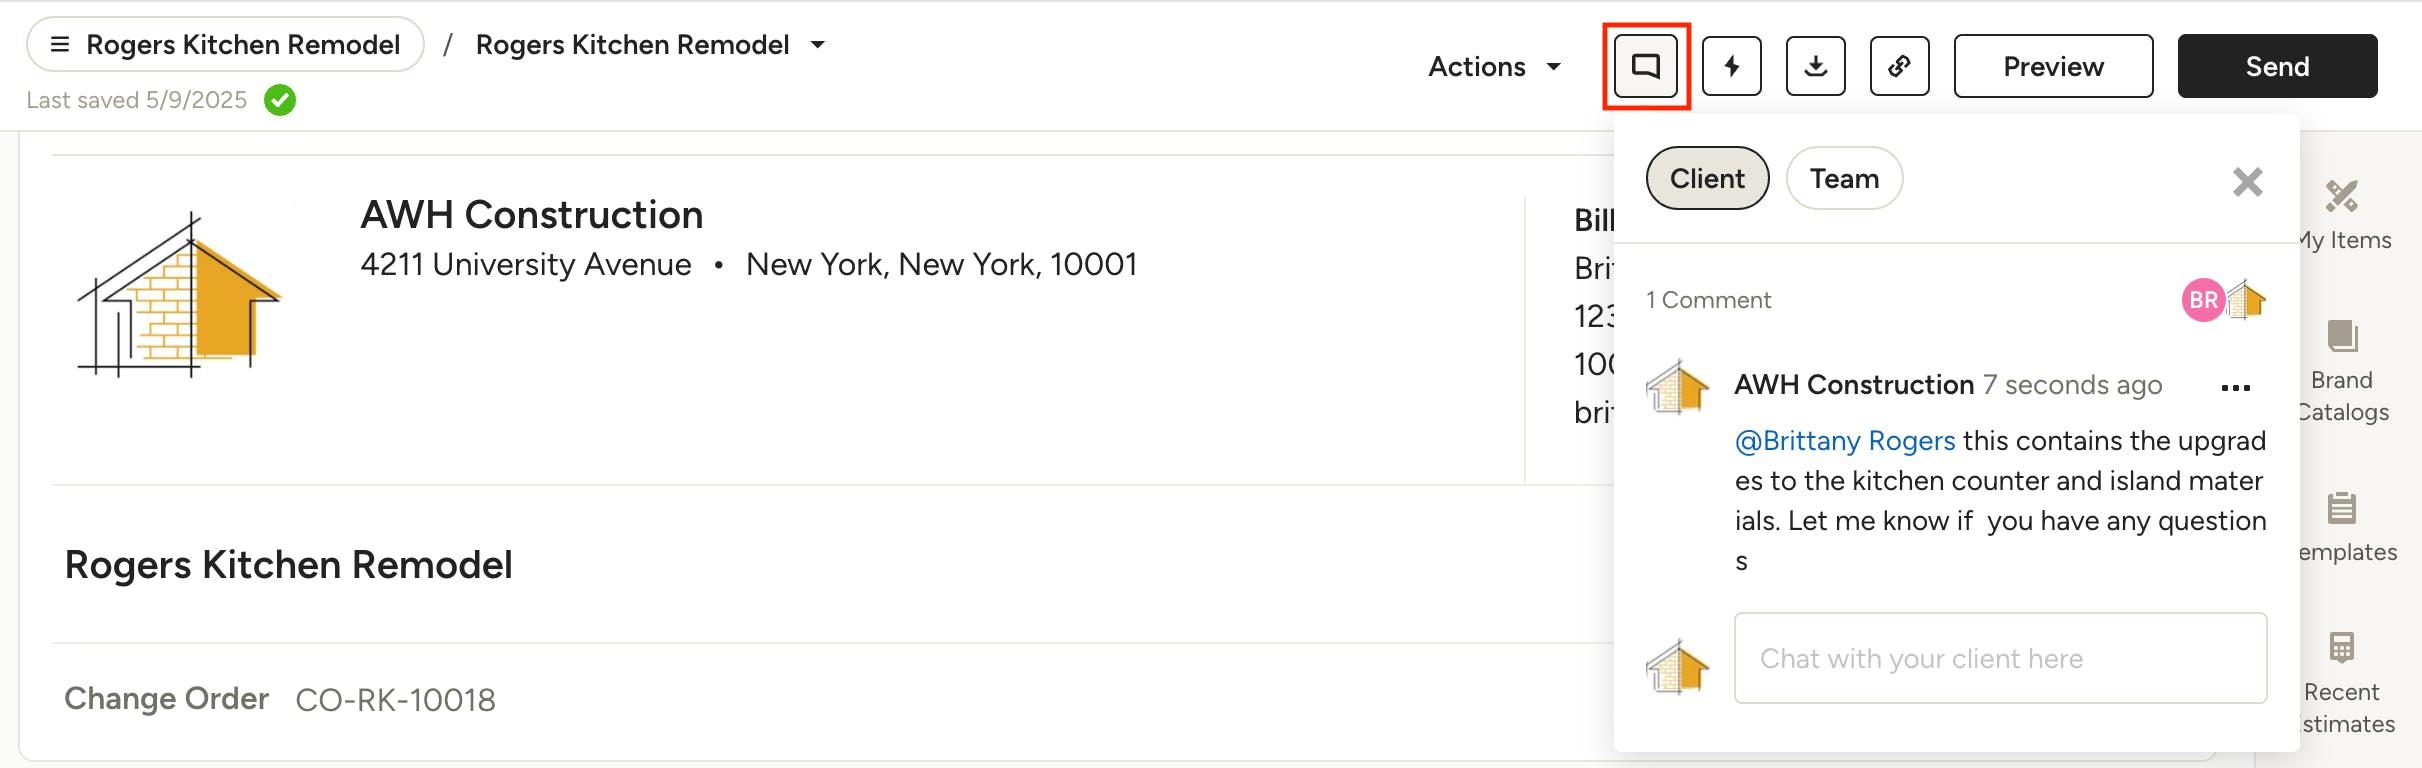
Task: Click the lightning bolt automation icon
Action: (x=1731, y=67)
